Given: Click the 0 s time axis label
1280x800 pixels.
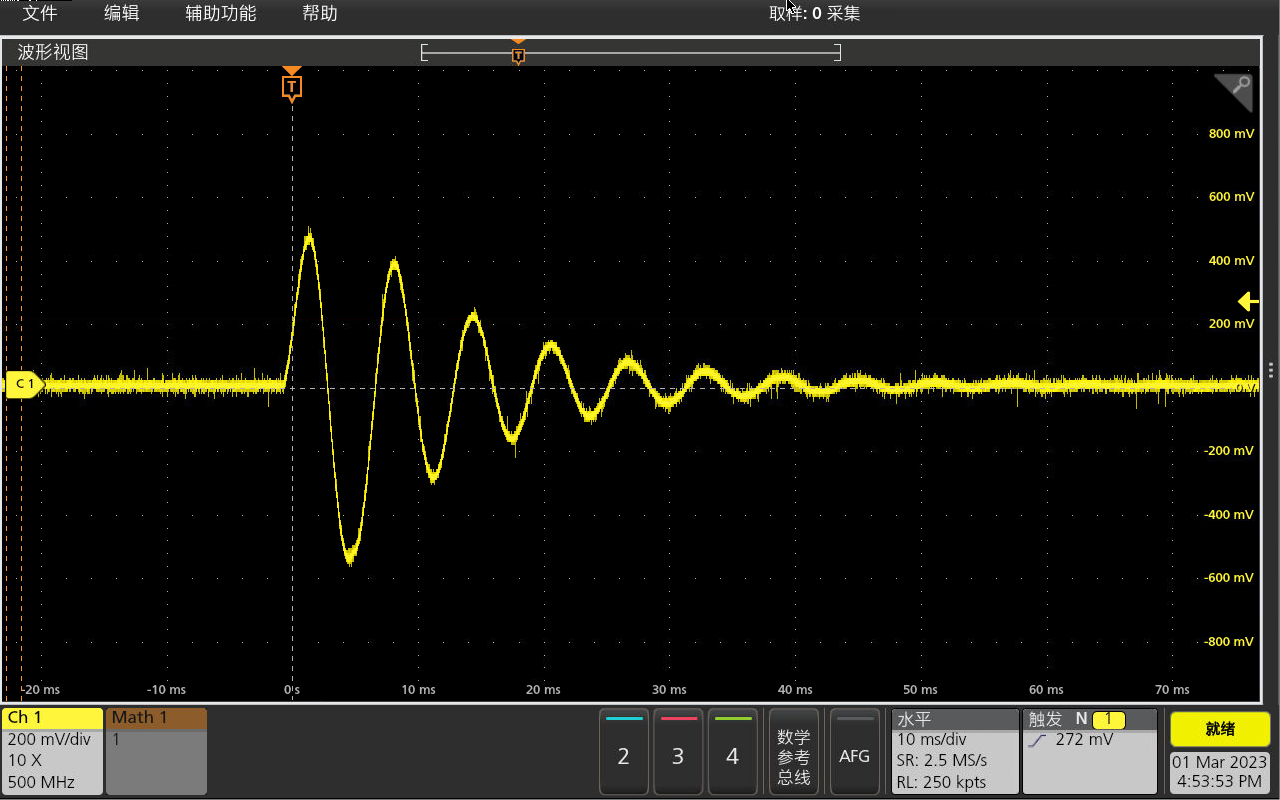Looking at the screenshot, I should (292, 690).
